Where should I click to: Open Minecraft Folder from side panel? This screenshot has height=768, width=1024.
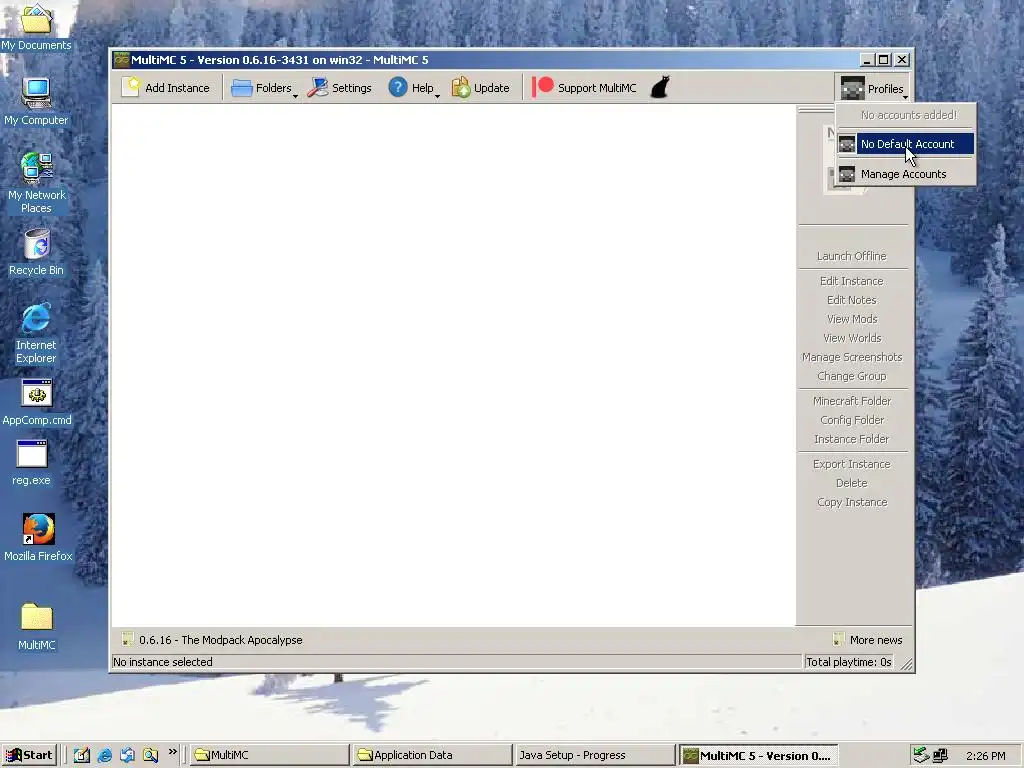[x=852, y=401]
